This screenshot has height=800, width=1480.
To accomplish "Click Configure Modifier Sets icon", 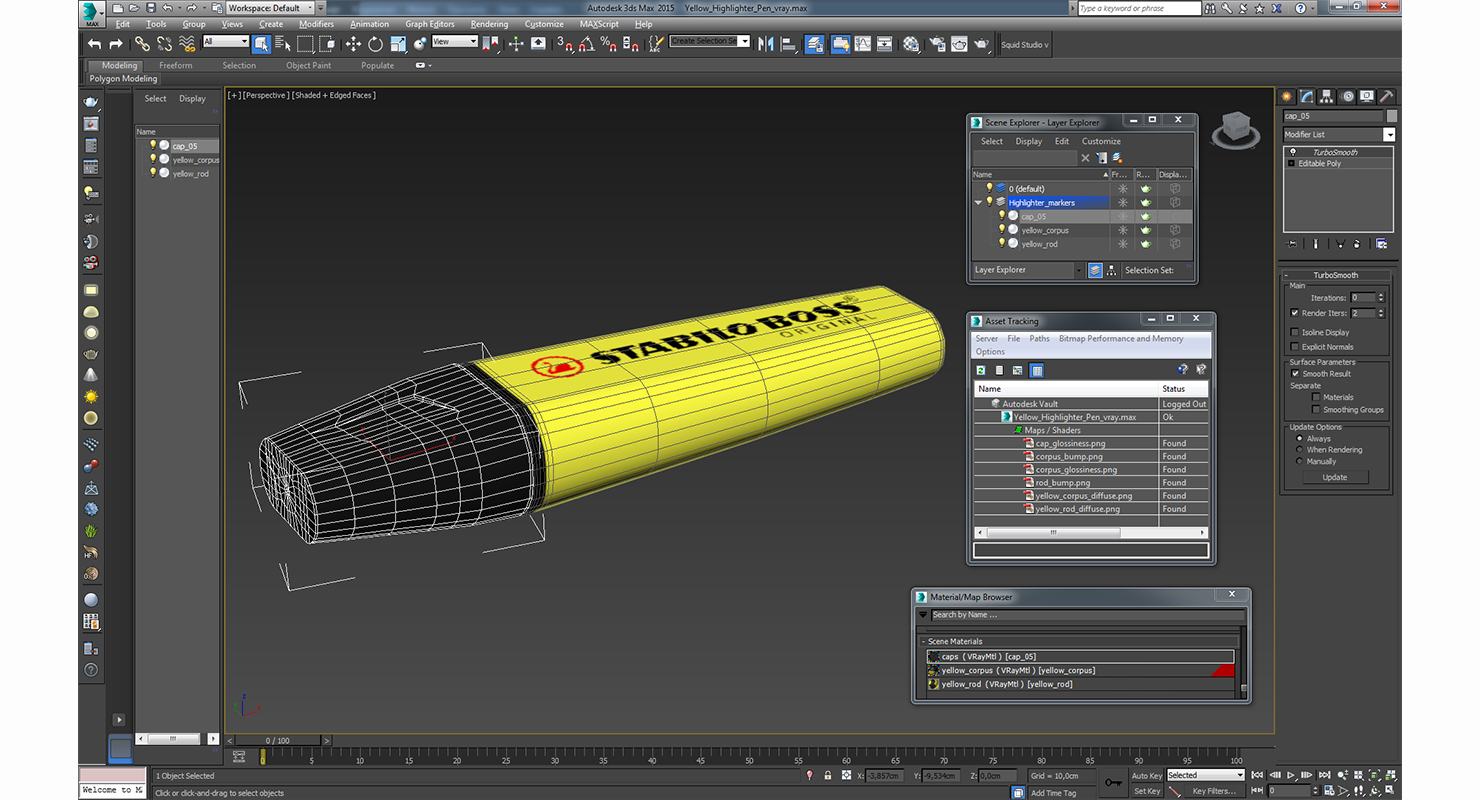I will (x=1381, y=244).
